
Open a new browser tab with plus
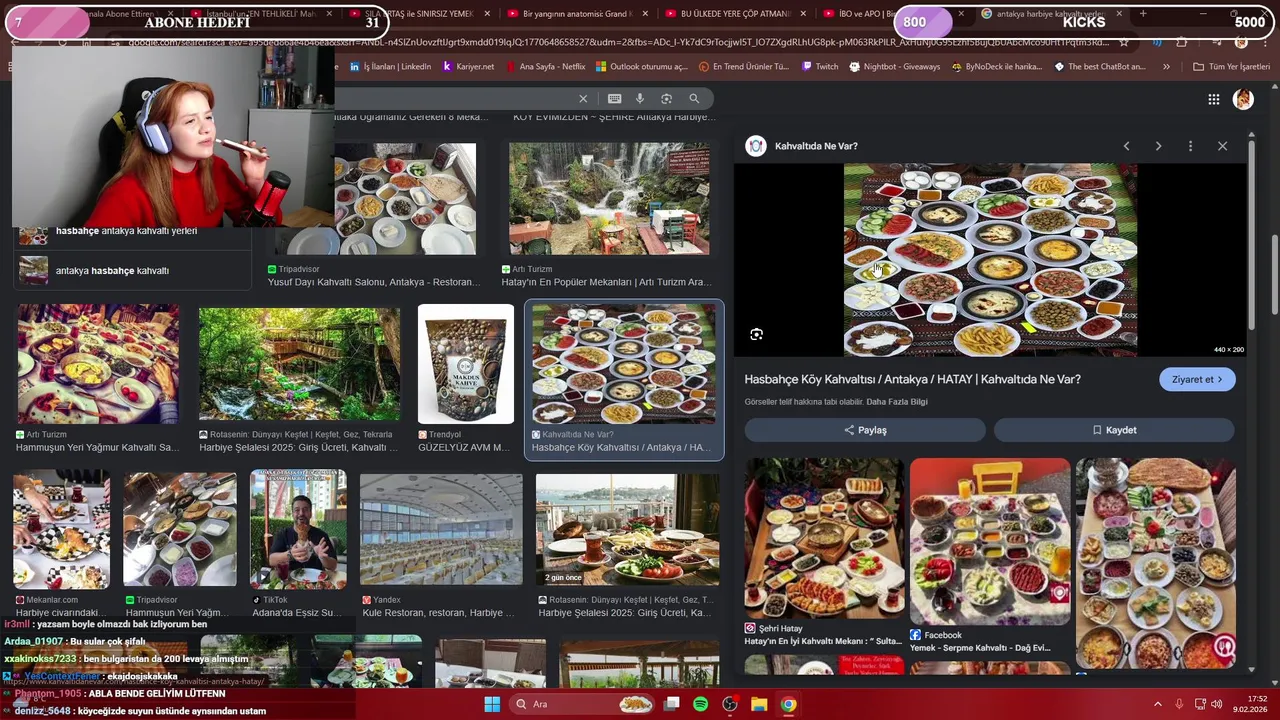[1143, 14]
